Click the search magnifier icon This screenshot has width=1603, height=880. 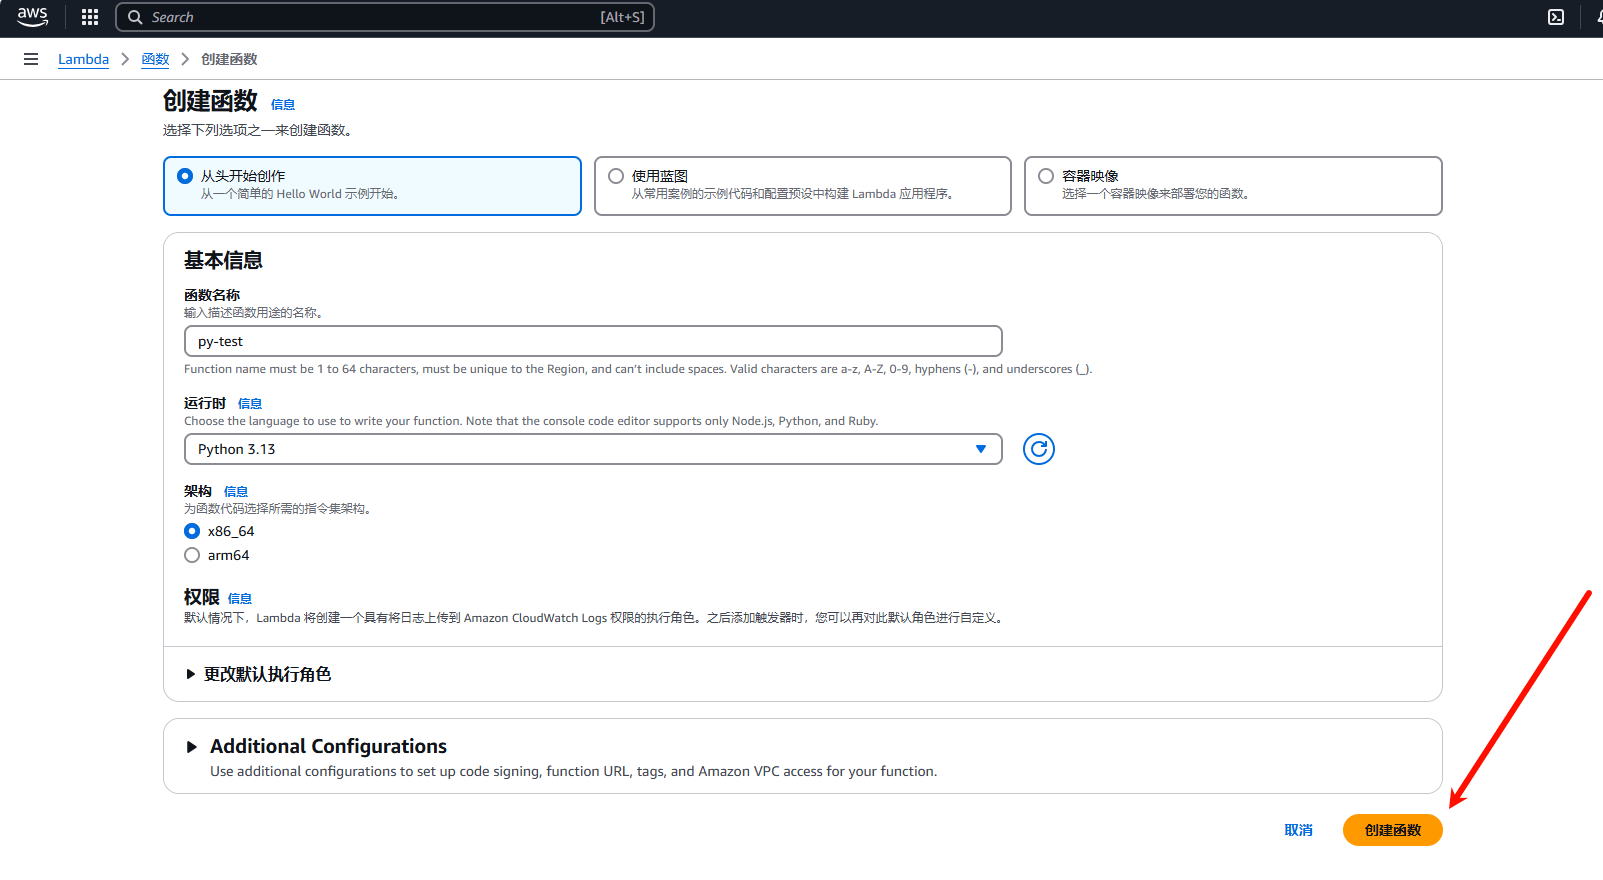135,17
